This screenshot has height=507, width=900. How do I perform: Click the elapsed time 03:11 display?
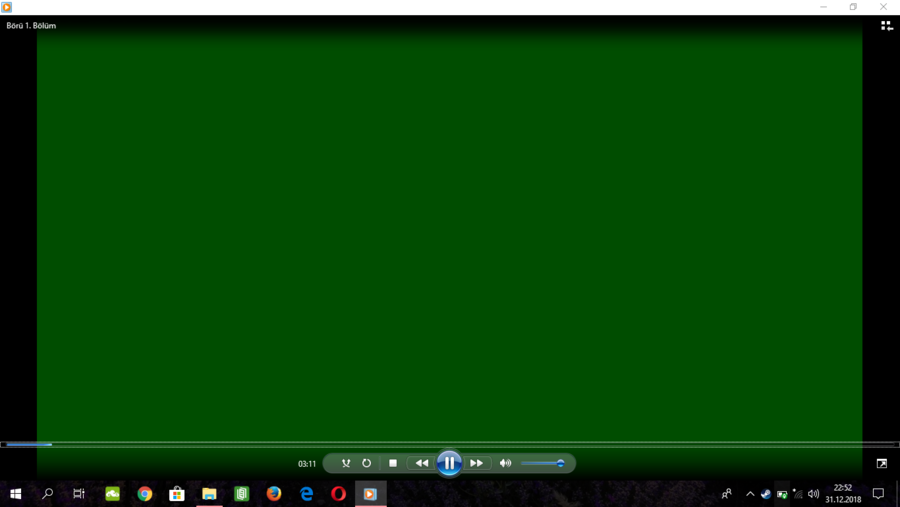307,464
